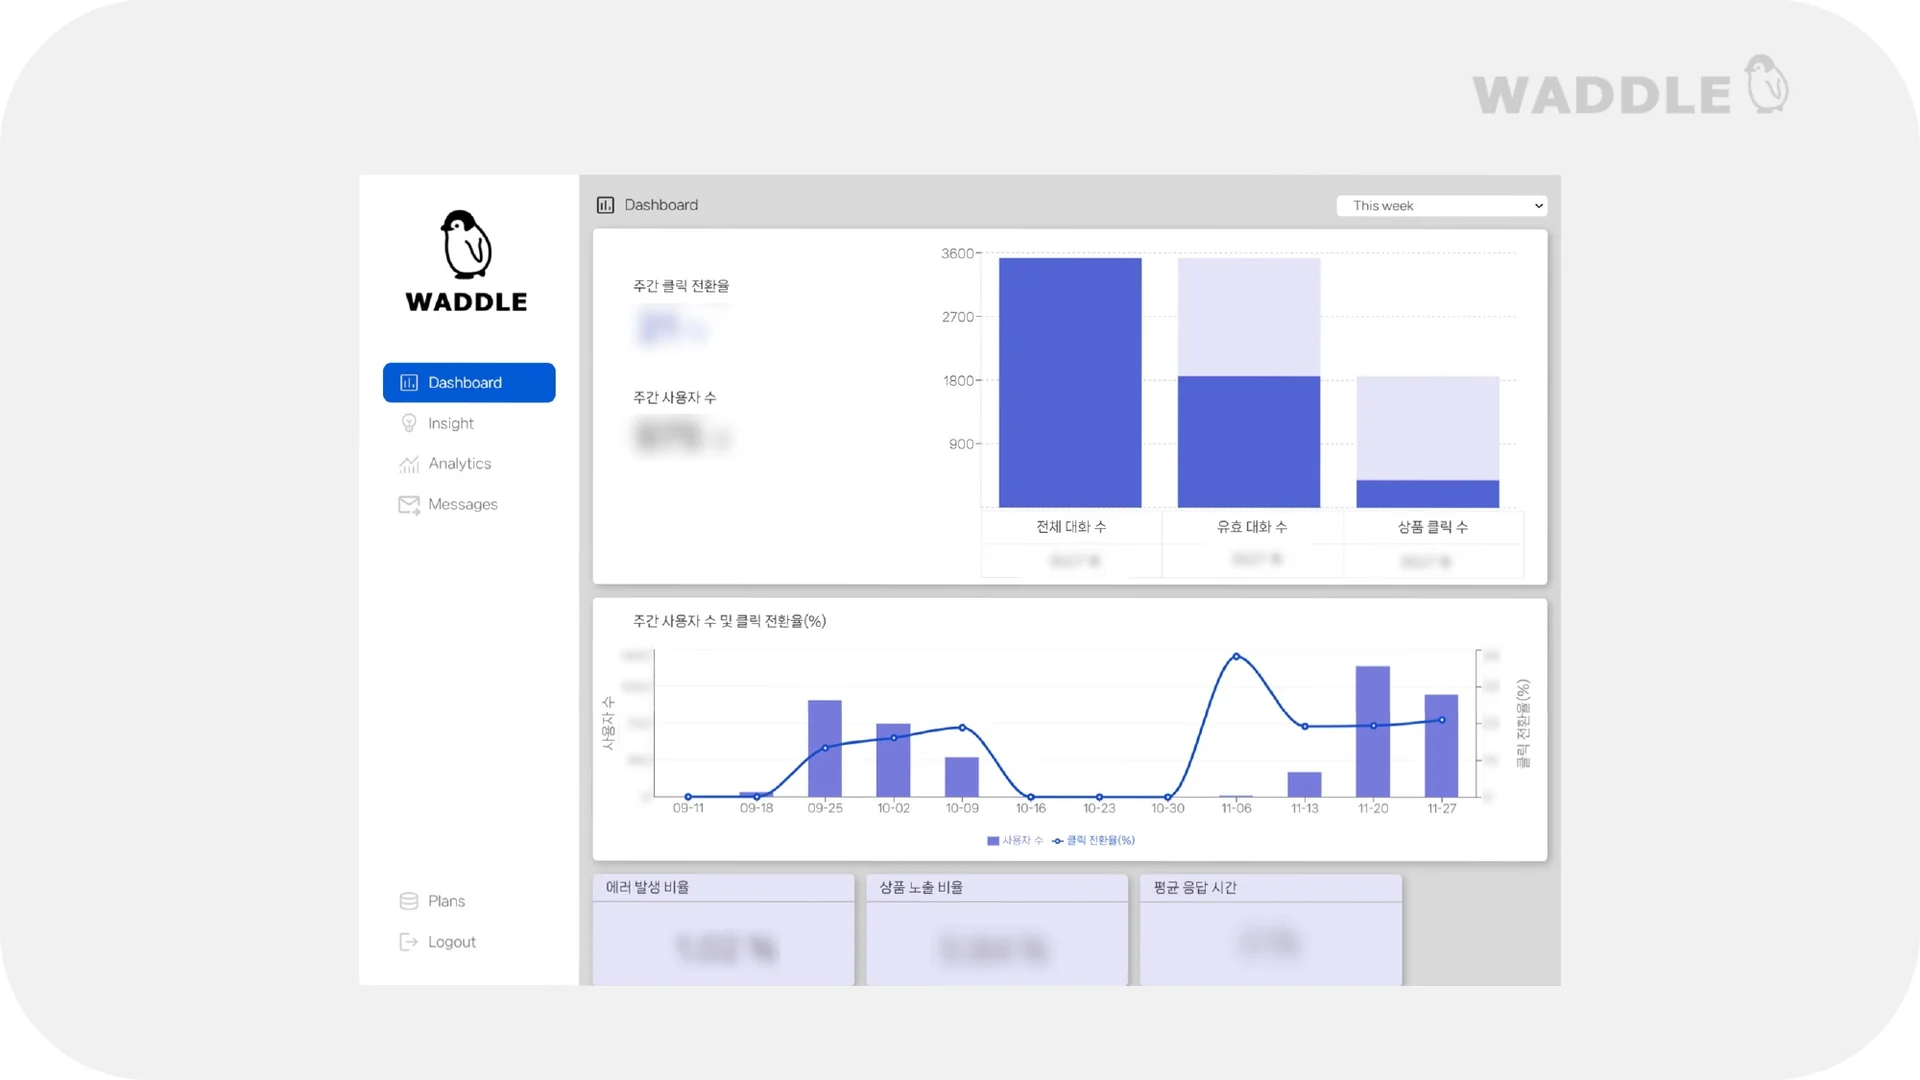Click the Logout link
This screenshot has width=1920, height=1080.
tap(451, 942)
